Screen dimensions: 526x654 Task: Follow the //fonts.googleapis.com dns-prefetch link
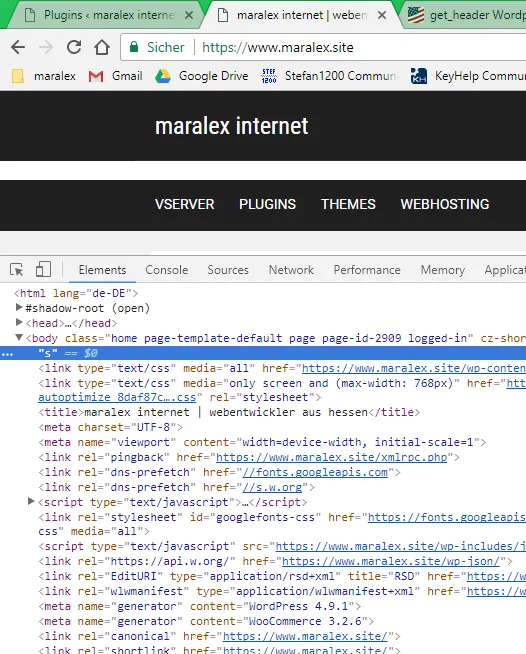click(x=315, y=472)
